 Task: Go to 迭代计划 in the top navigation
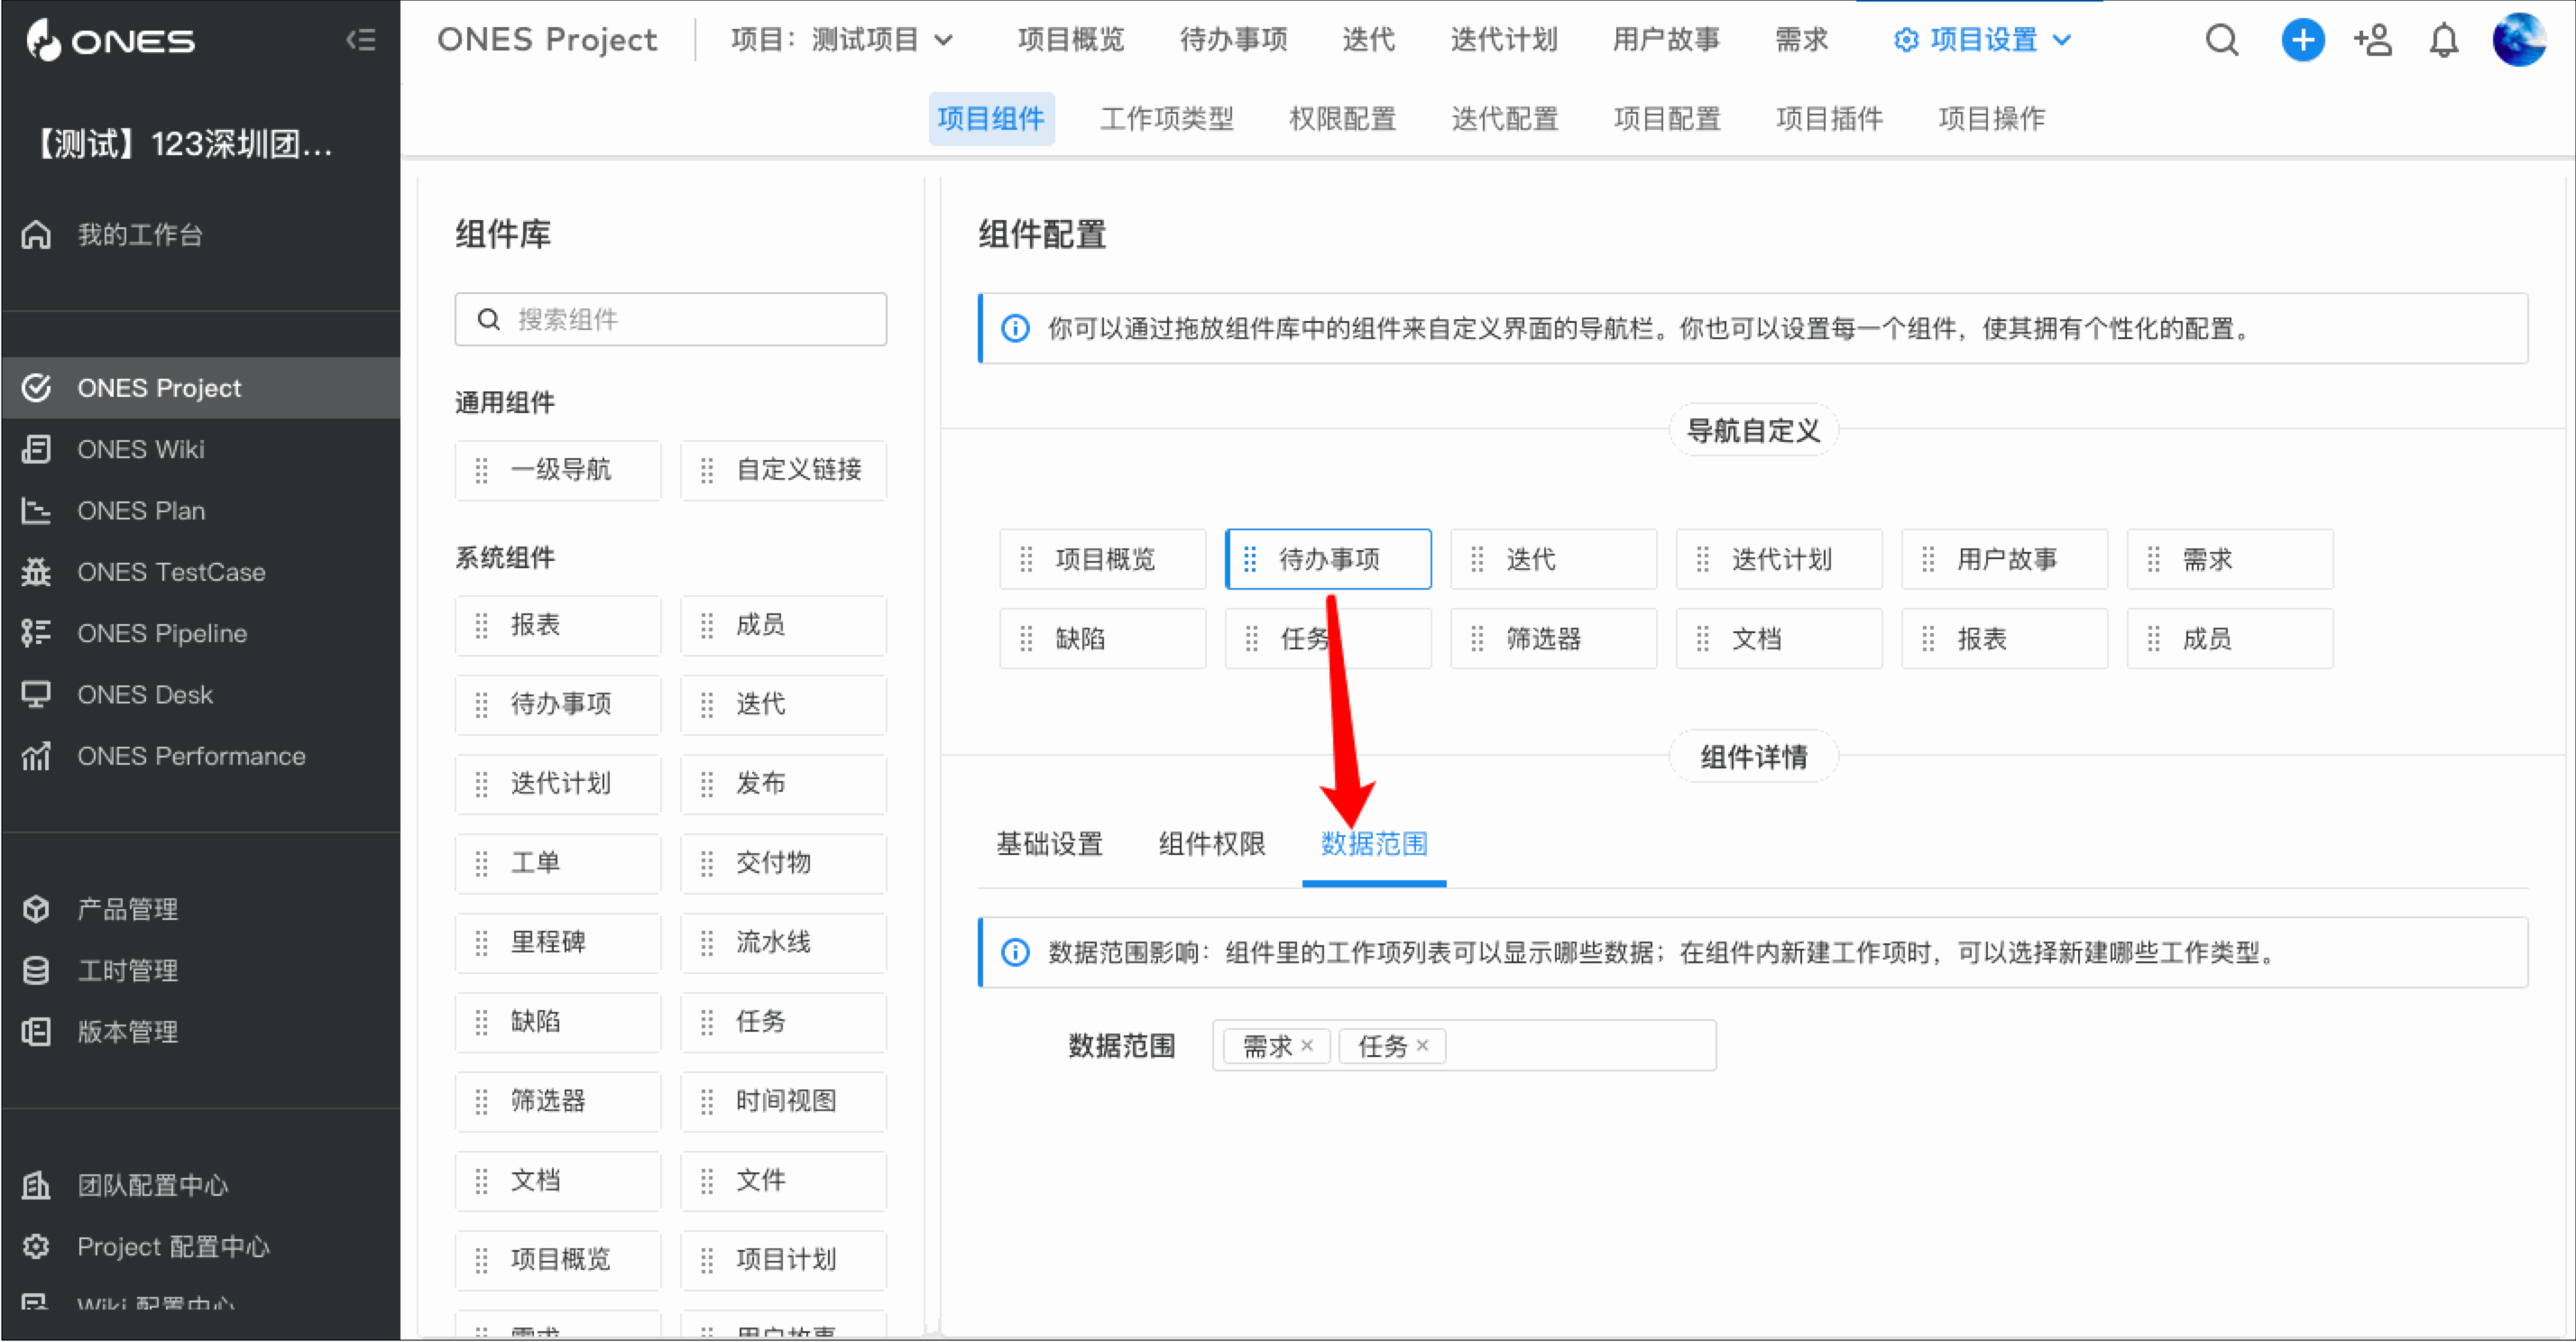(1504, 40)
